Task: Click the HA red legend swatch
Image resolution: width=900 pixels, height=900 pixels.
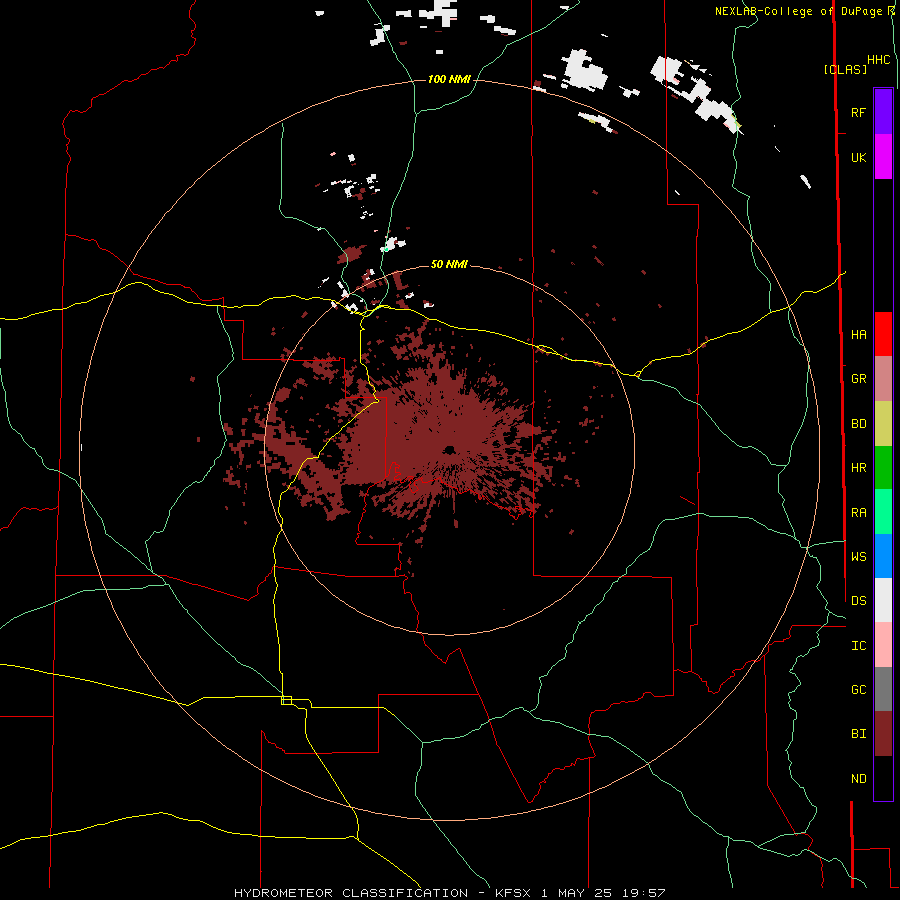Action: click(883, 334)
